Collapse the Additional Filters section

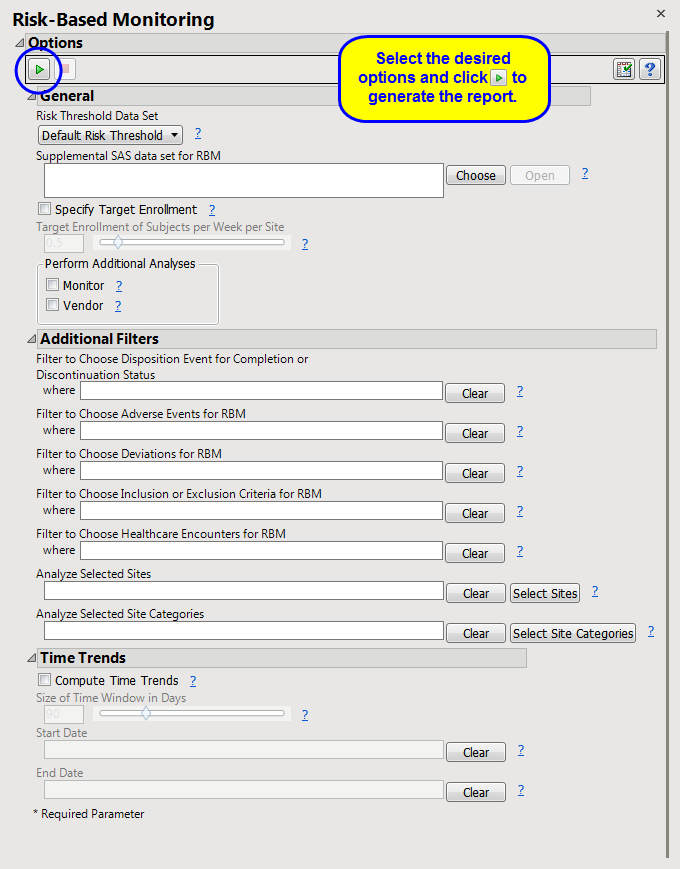point(32,339)
